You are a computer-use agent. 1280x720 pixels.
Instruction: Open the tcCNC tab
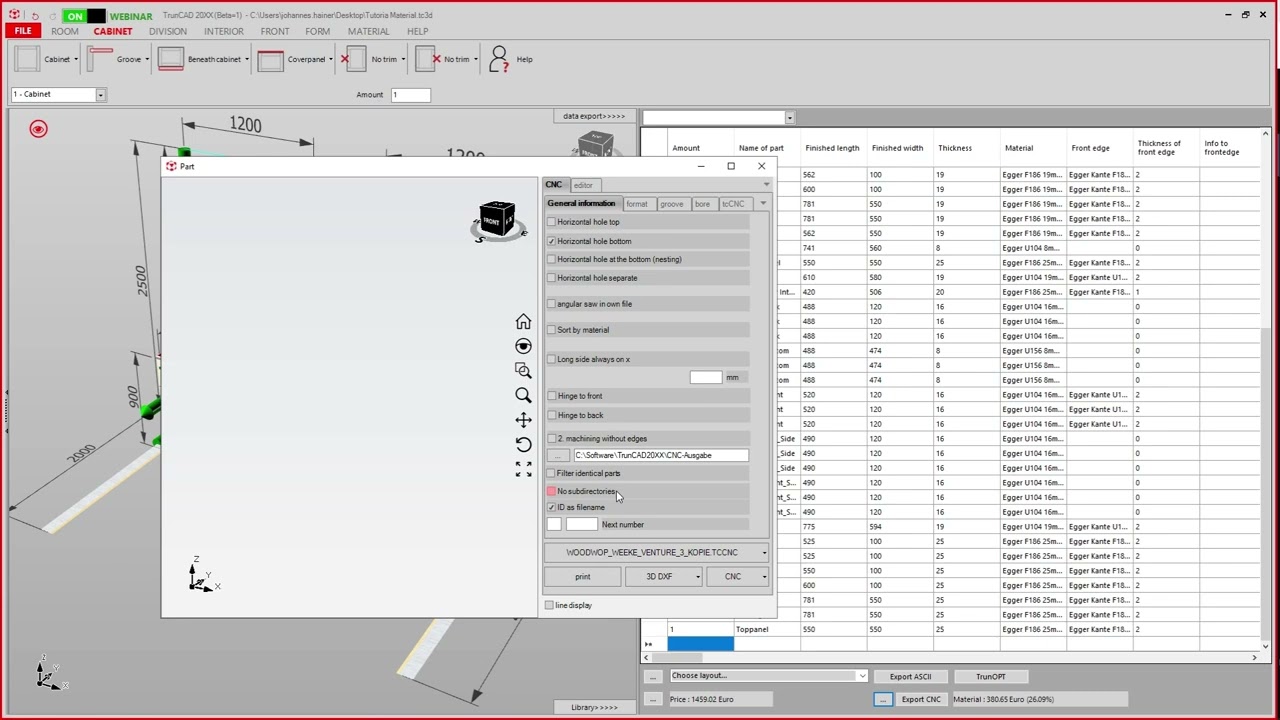tap(733, 204)
